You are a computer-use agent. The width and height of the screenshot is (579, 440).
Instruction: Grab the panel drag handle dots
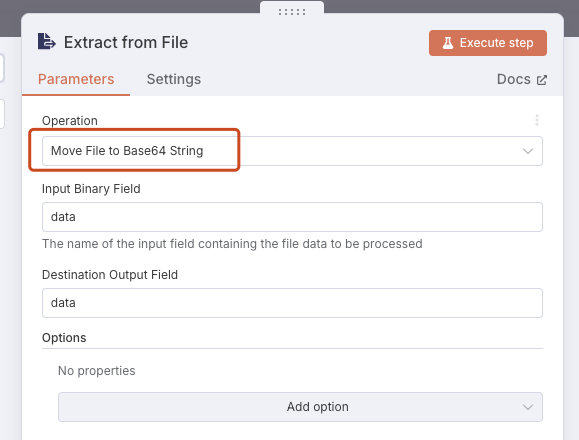pyautogui.click(x=292, y=12)
